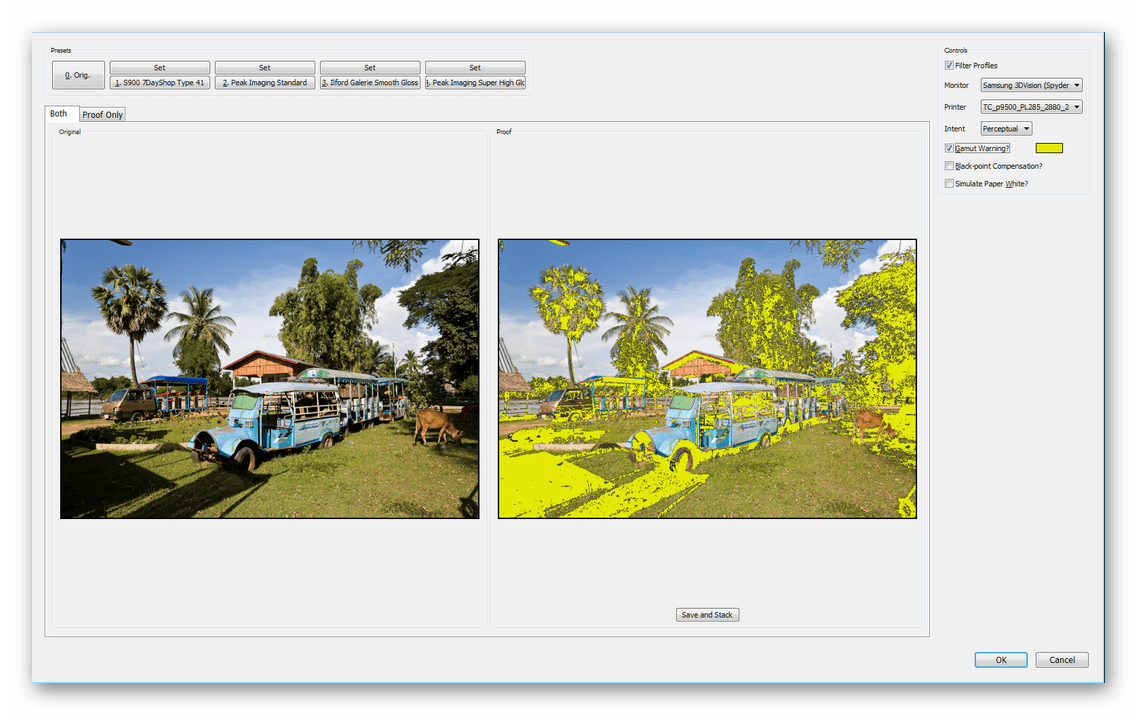Apply the Peak Imaging Standard preset
1137x715 pixels.
tap(265, 83)
